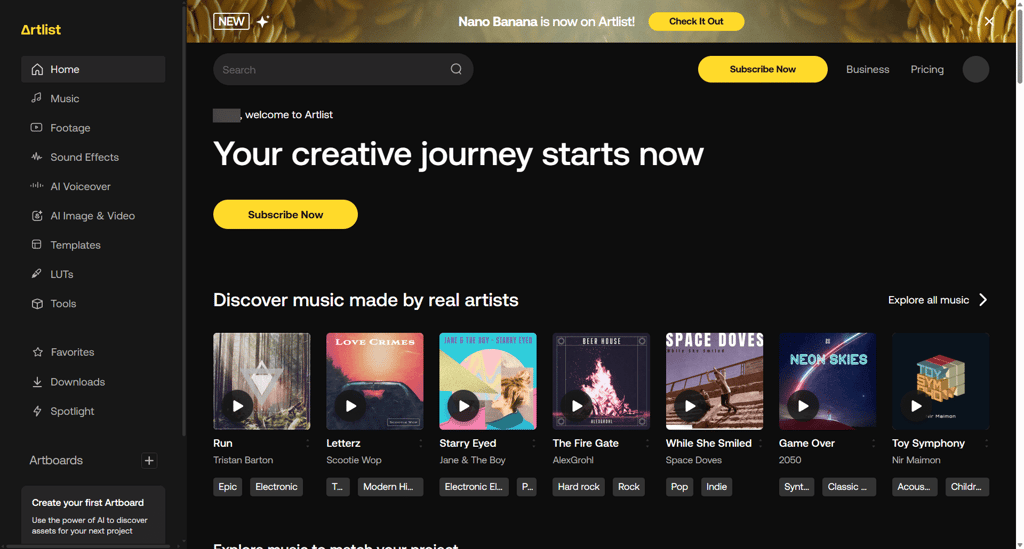1024x549 pixels.
Task: Play the Letterz track
Action: tap(351, 406)
